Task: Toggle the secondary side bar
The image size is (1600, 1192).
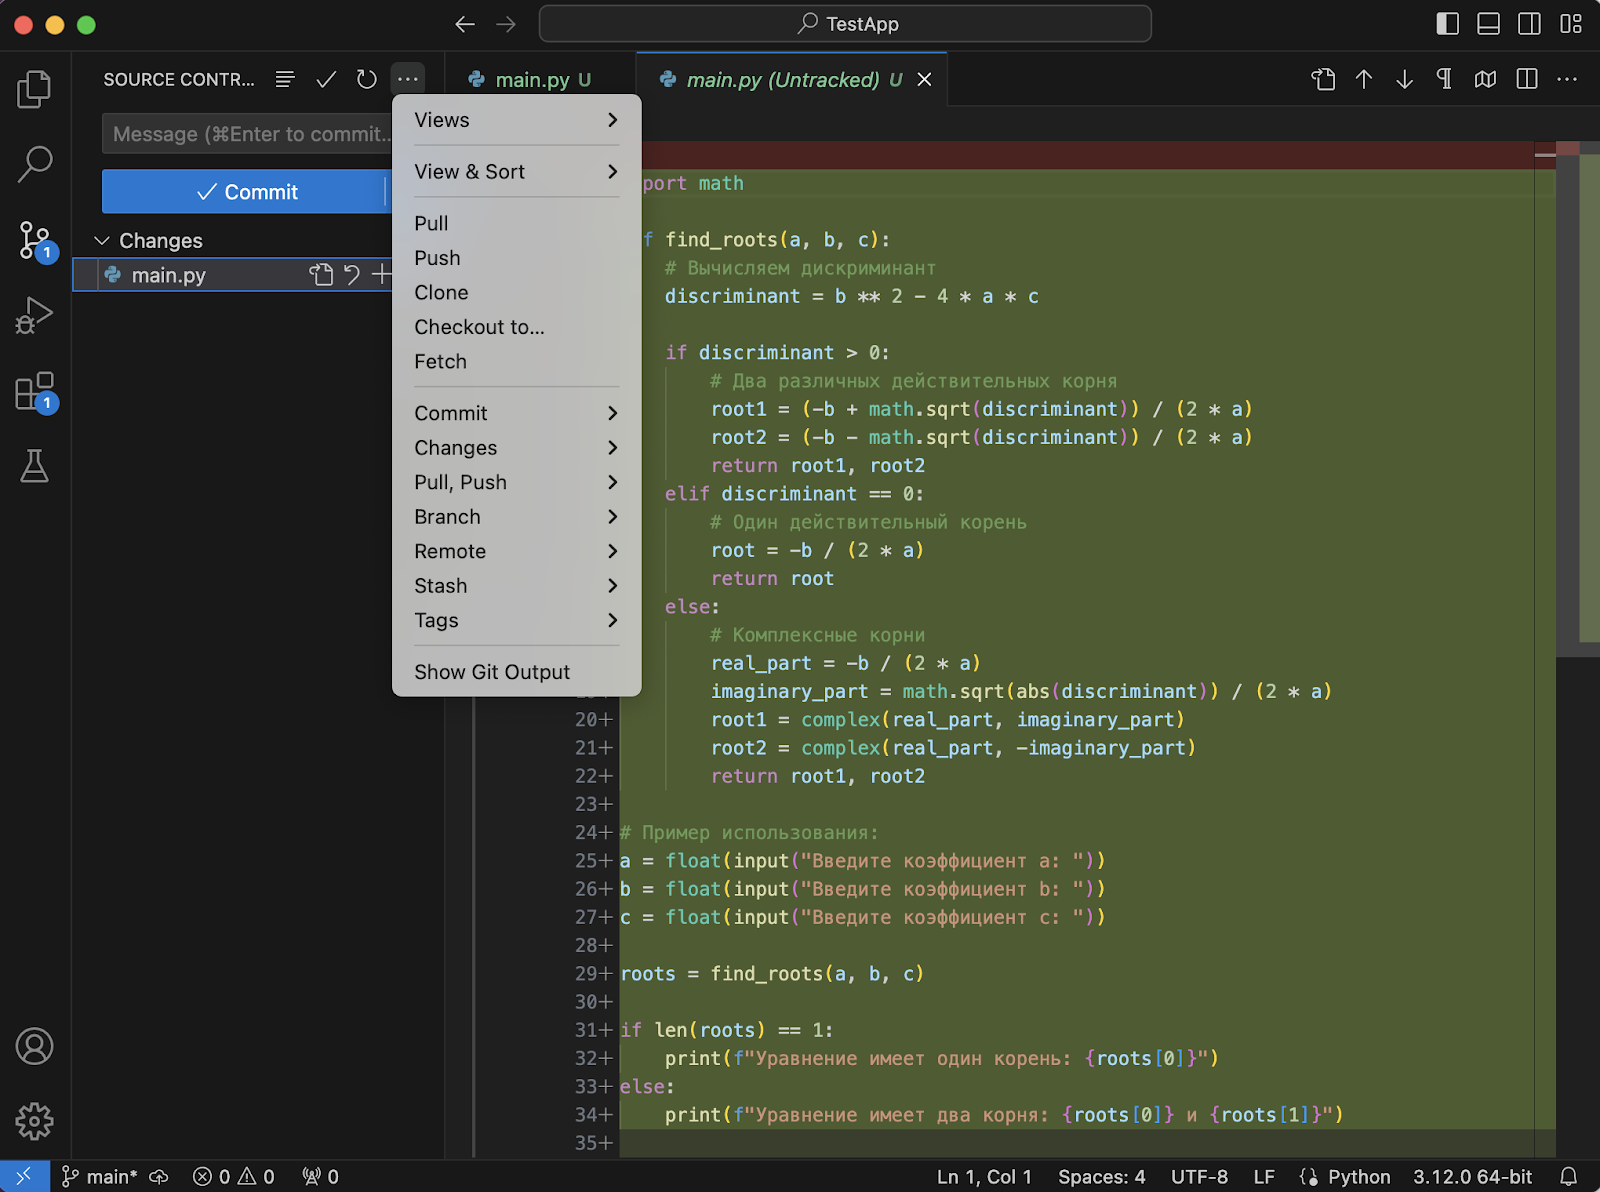Action: (x=1530, y=24)
